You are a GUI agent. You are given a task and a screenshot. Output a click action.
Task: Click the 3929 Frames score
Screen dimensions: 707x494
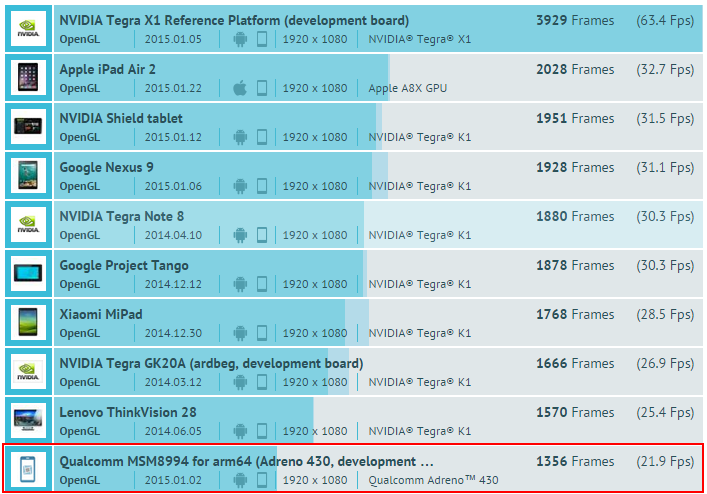[575, 21]
